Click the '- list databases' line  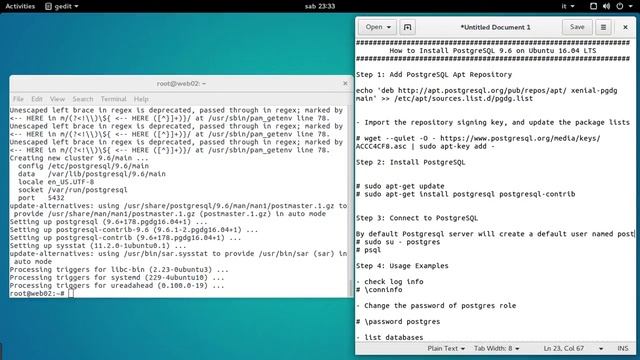[389, 338]
